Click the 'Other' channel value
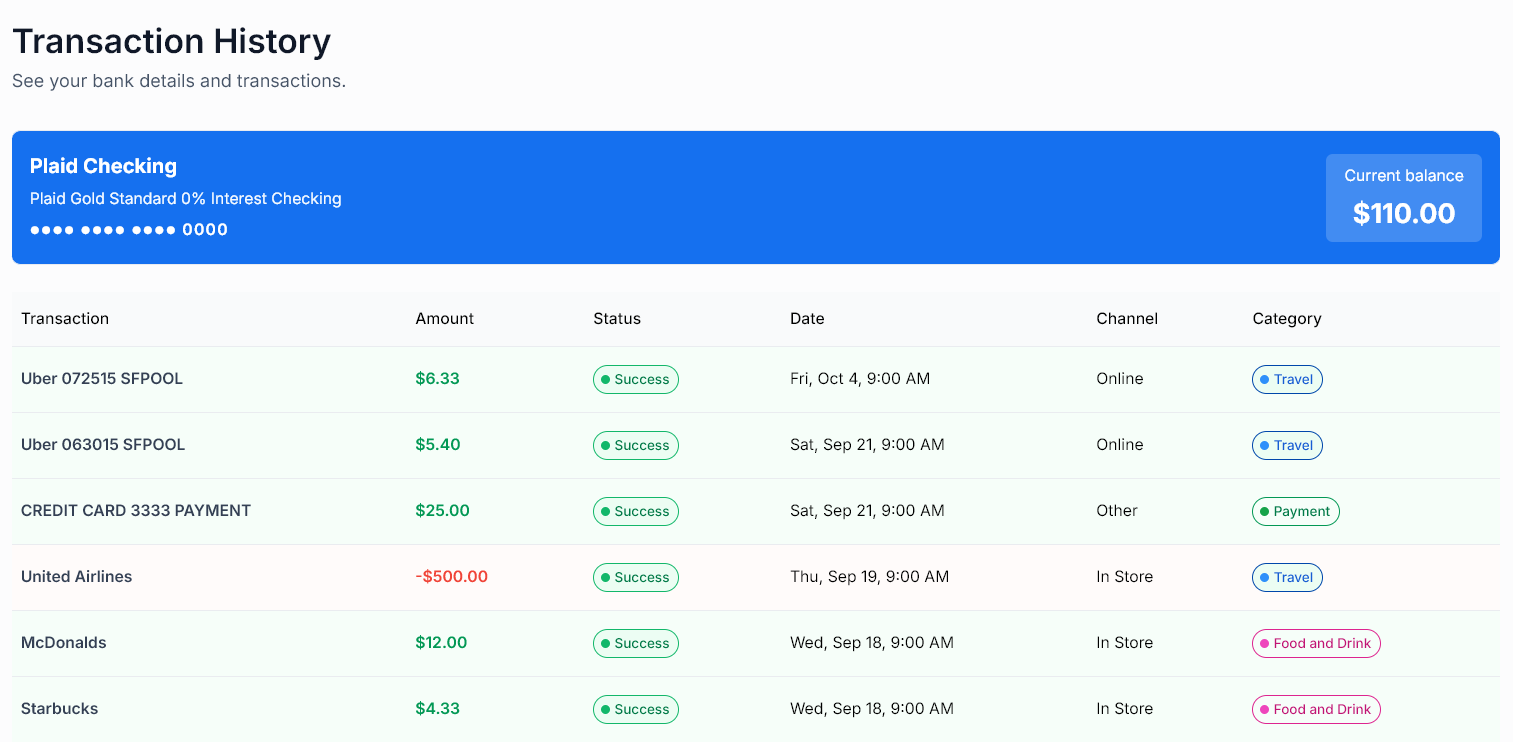 click(1117, 511)
